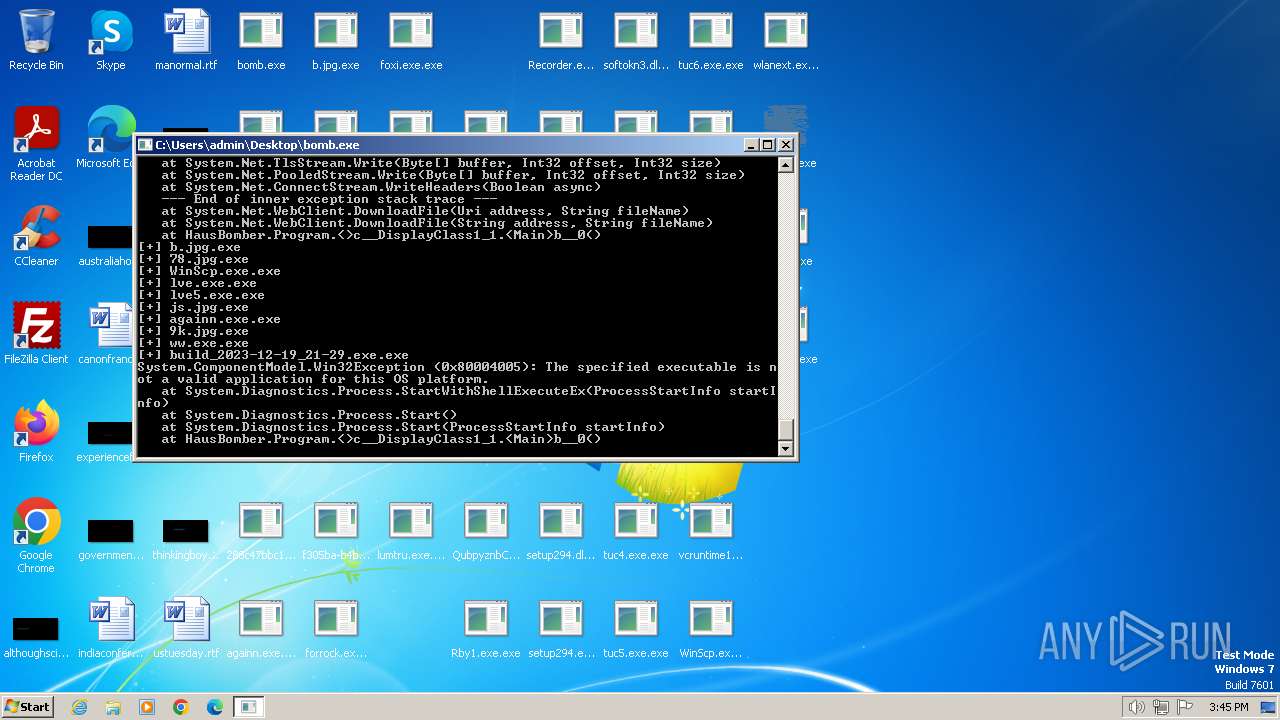Select the againn.exe... desktop file

coord(261,628)
